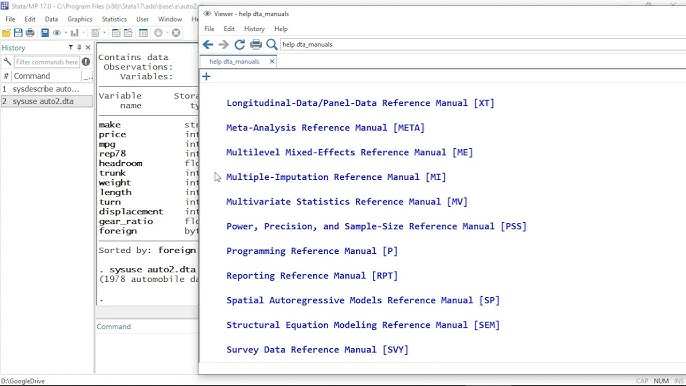Open Meta-Analysis Reference Manual [META] link
This screenshot has width=686, height=386.
click(325, 128)
